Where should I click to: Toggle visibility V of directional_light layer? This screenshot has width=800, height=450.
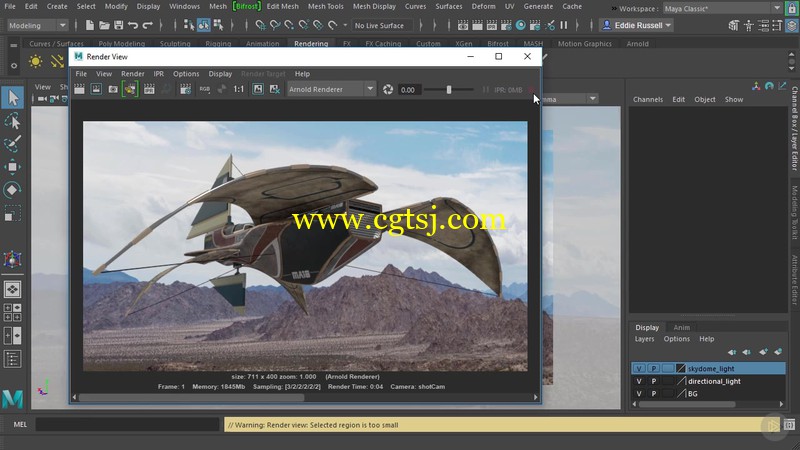pyautogui.click(x=639, y=381)
